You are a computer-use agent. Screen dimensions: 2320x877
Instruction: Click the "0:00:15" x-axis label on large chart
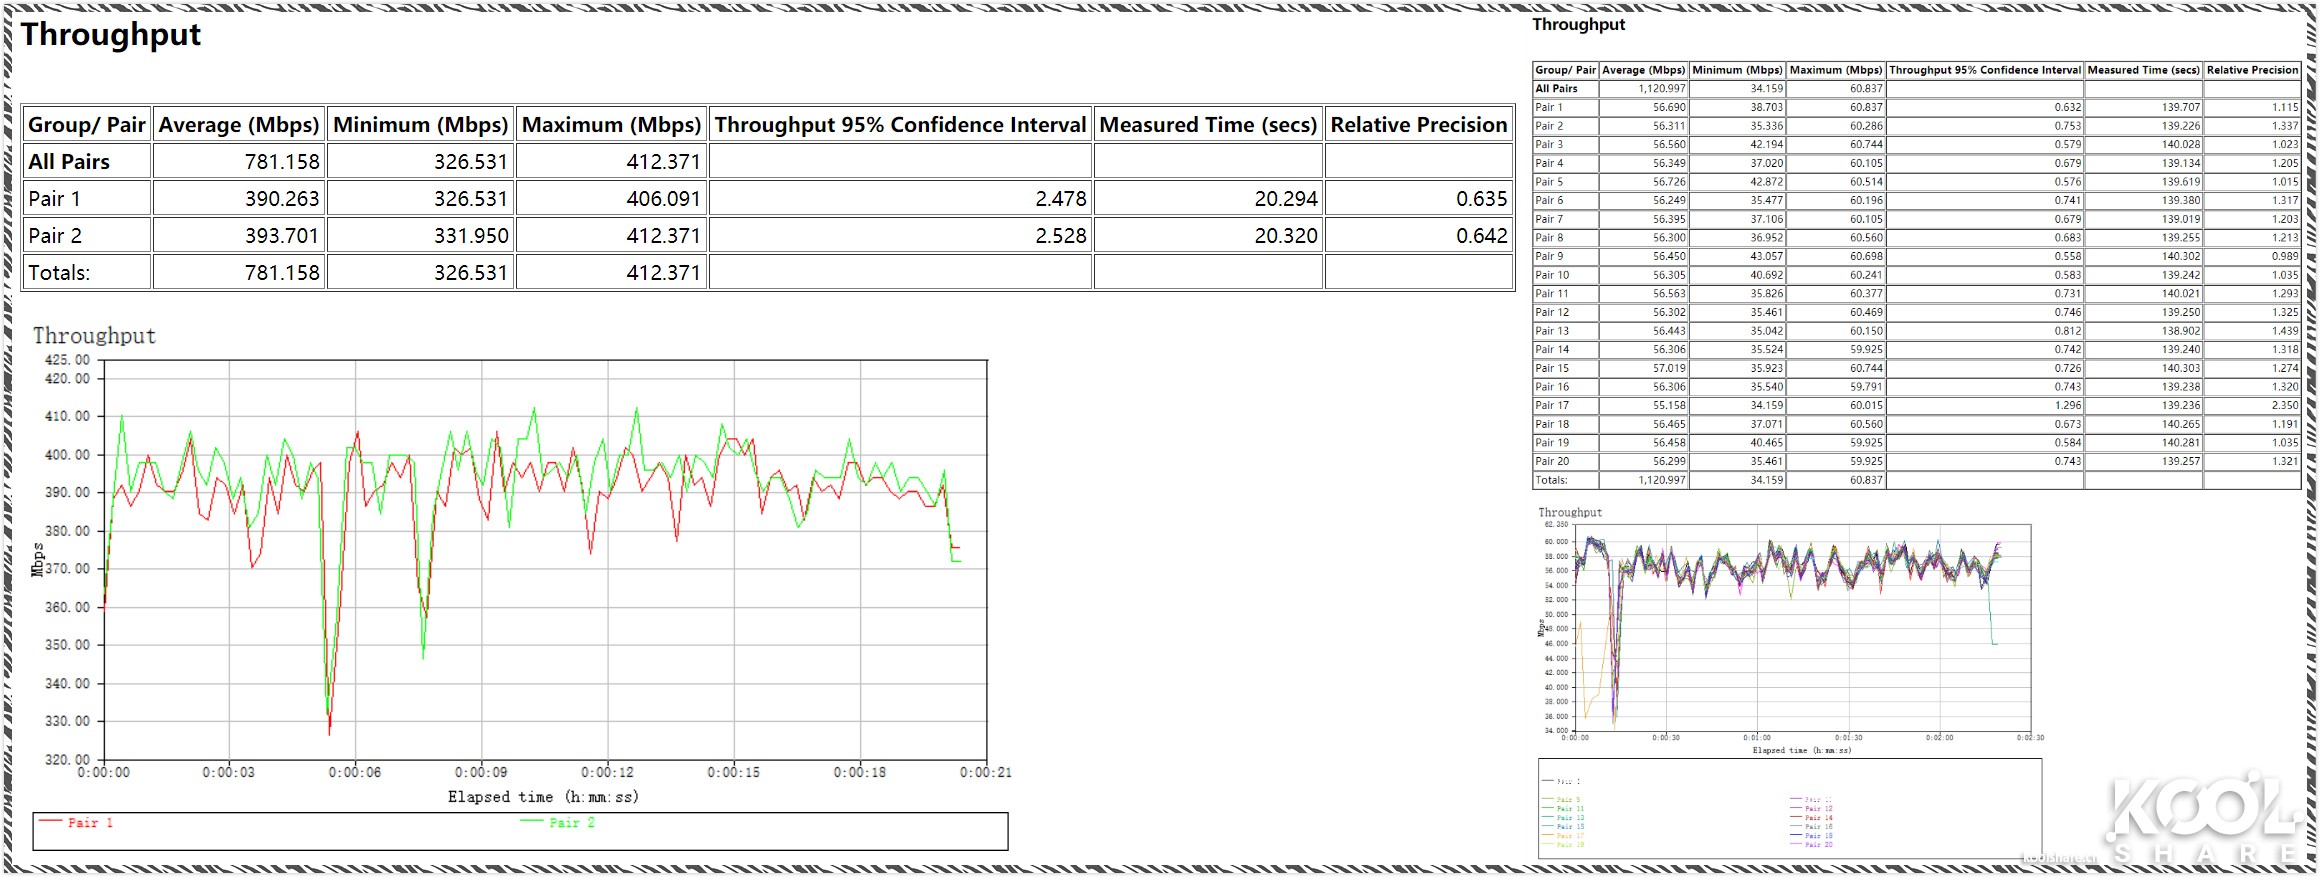click(733, 773)
